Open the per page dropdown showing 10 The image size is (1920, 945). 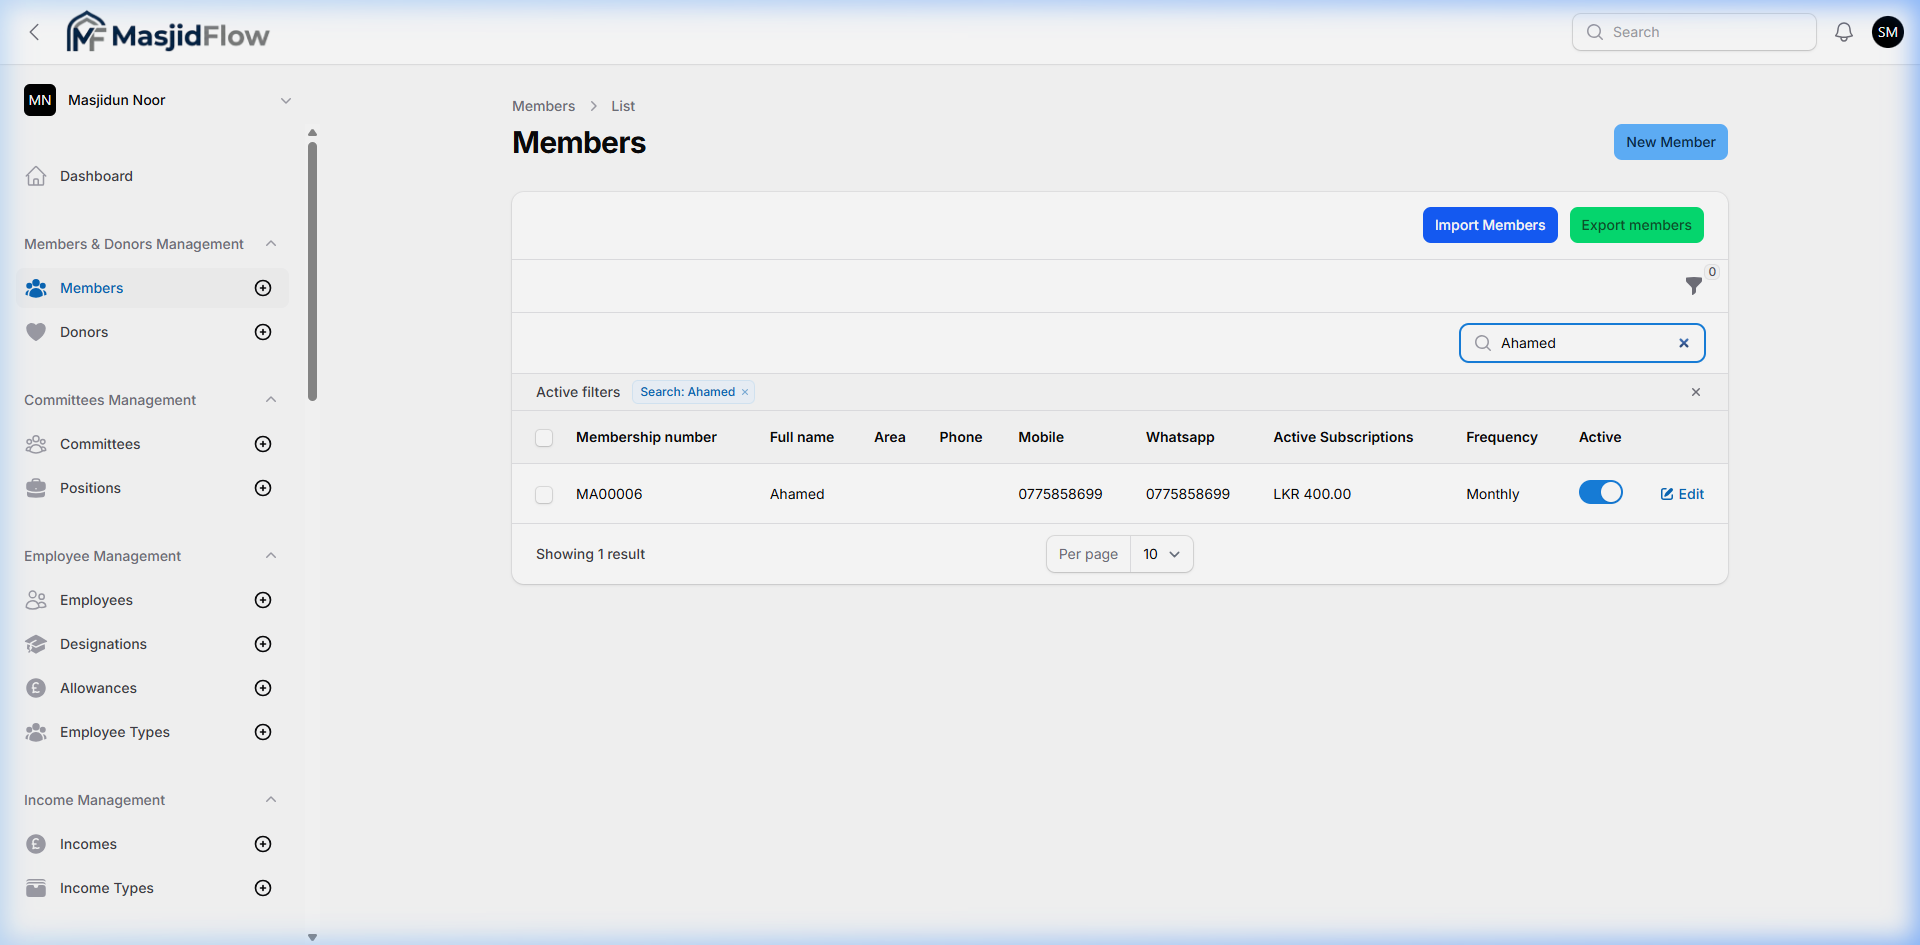click(1160, 554)
